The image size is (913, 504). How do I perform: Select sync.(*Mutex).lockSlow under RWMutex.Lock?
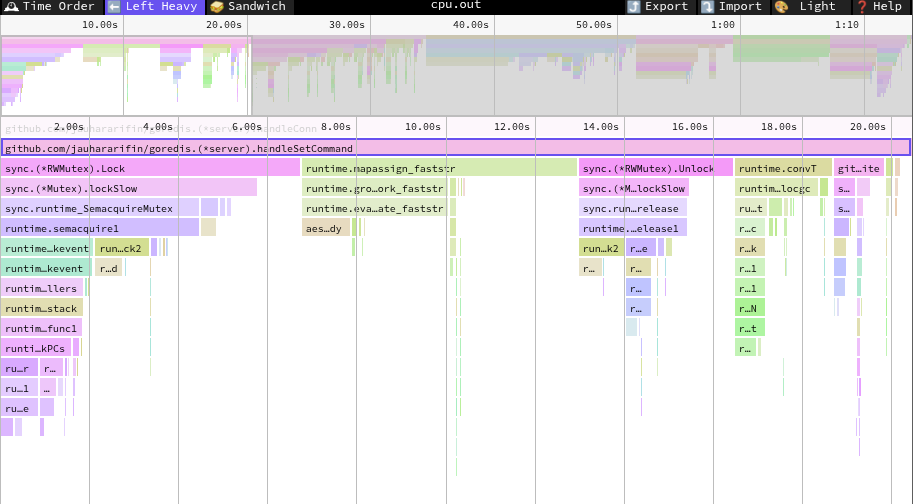[128, 188]
